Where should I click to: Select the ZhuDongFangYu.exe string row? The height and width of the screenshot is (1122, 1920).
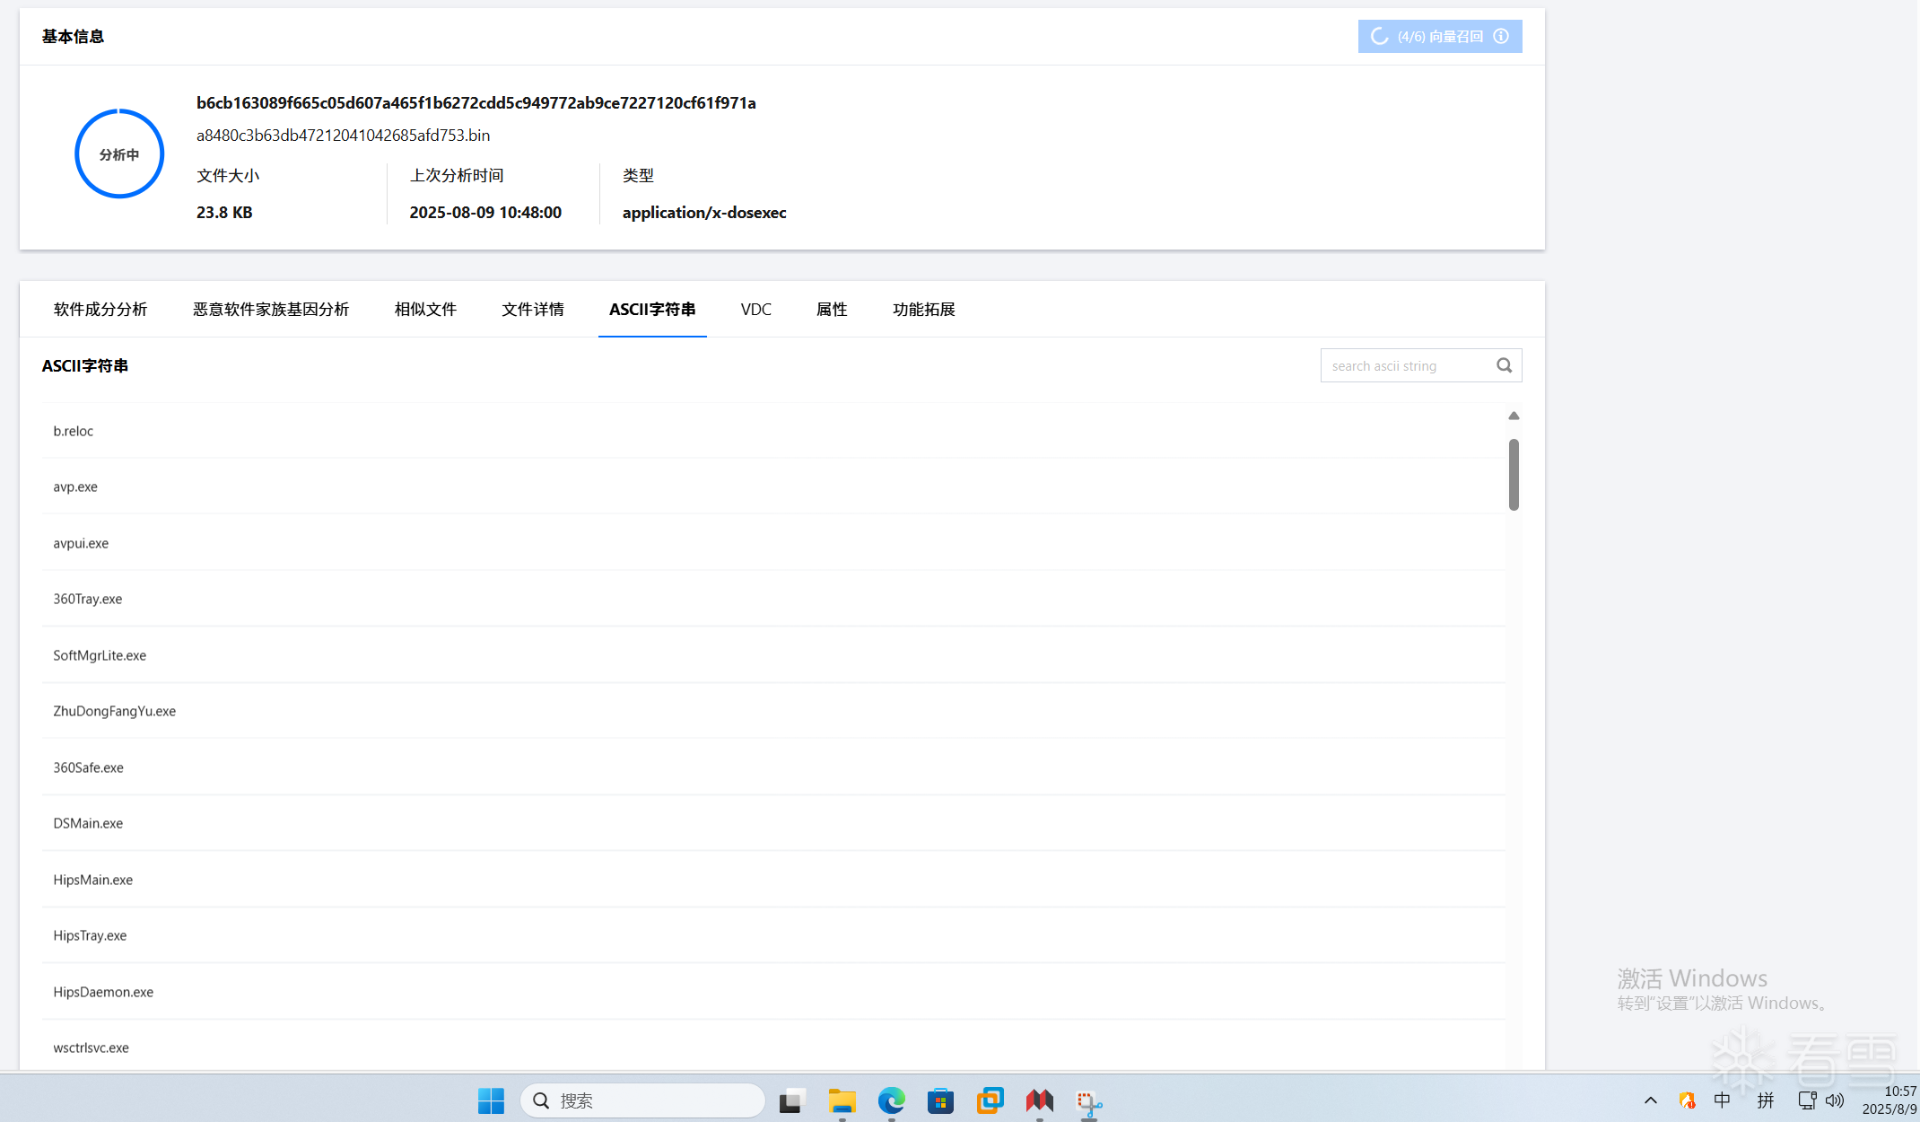(114, 711)
